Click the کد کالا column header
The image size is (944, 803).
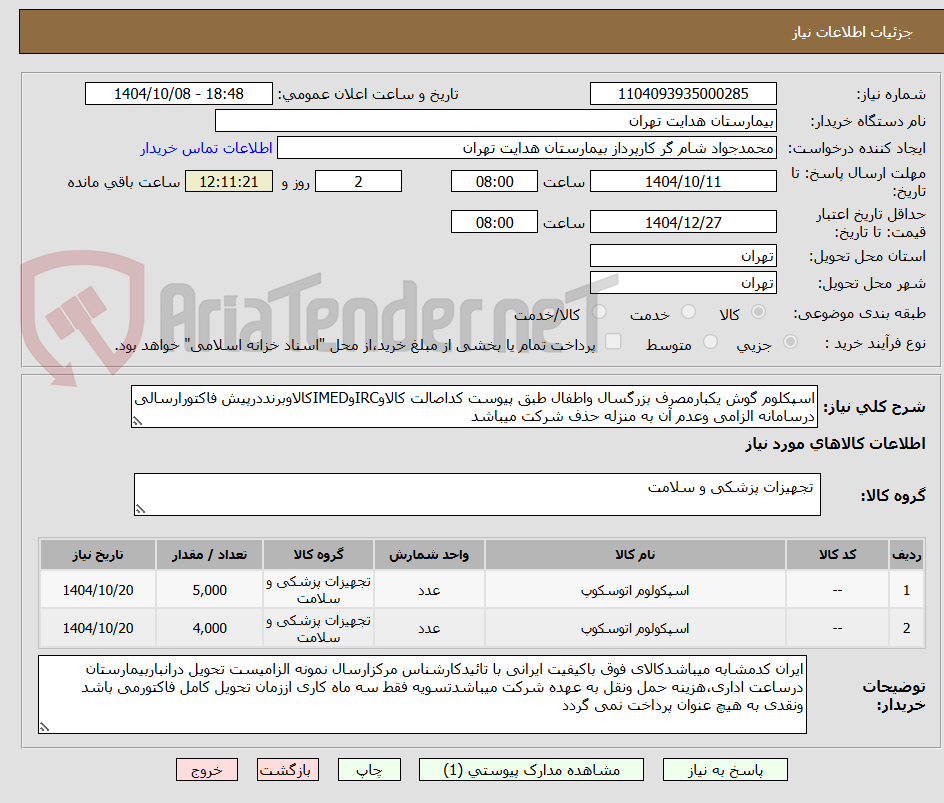pos(837,554)
